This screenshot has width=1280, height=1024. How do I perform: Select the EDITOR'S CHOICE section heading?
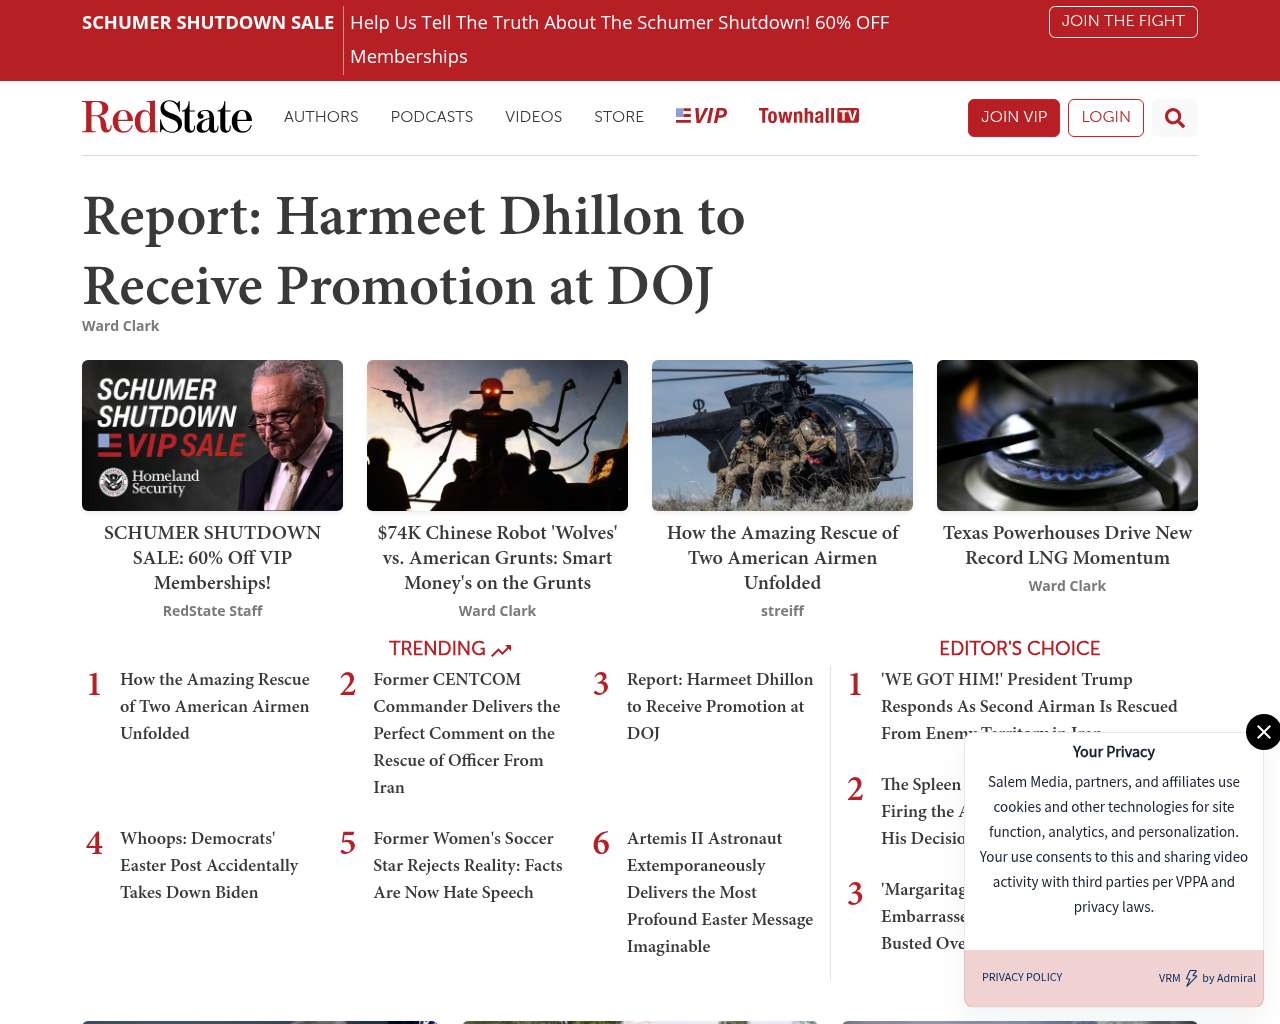pyautogui.click(x=1019, y=648)
